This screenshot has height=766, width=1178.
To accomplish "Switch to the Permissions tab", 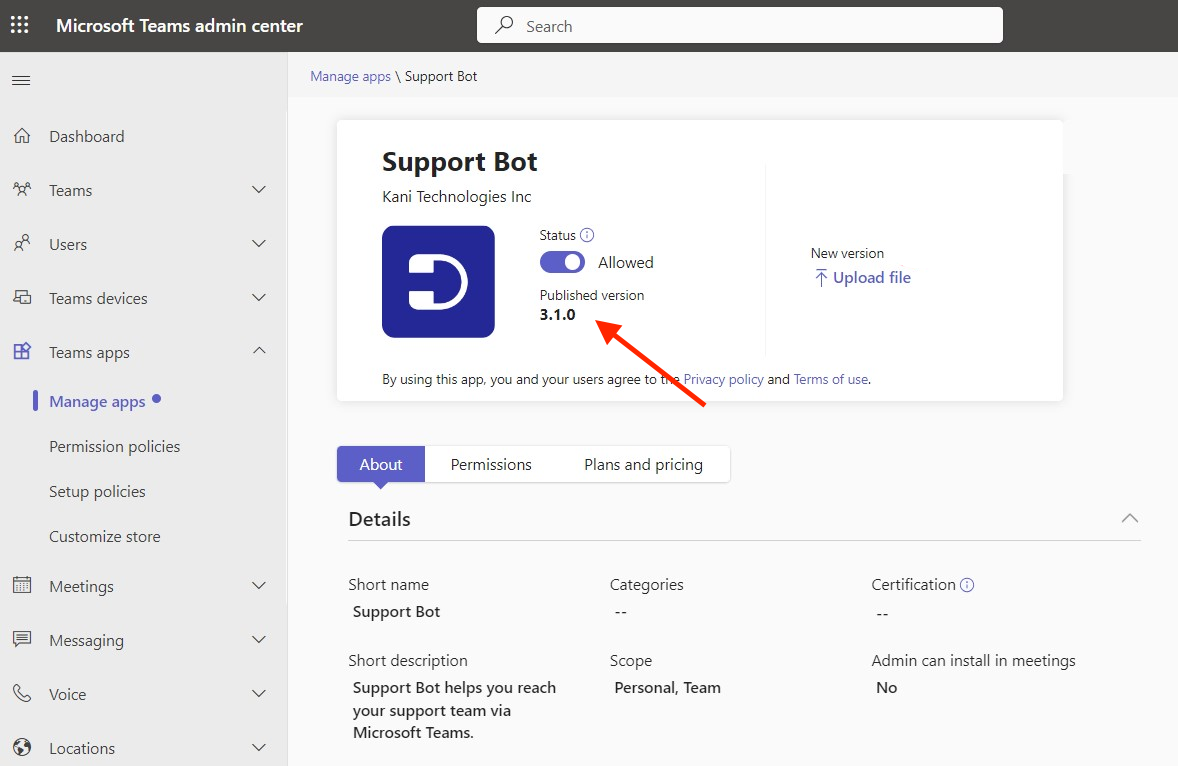I will pyautogui.click(x=491, y=464).
